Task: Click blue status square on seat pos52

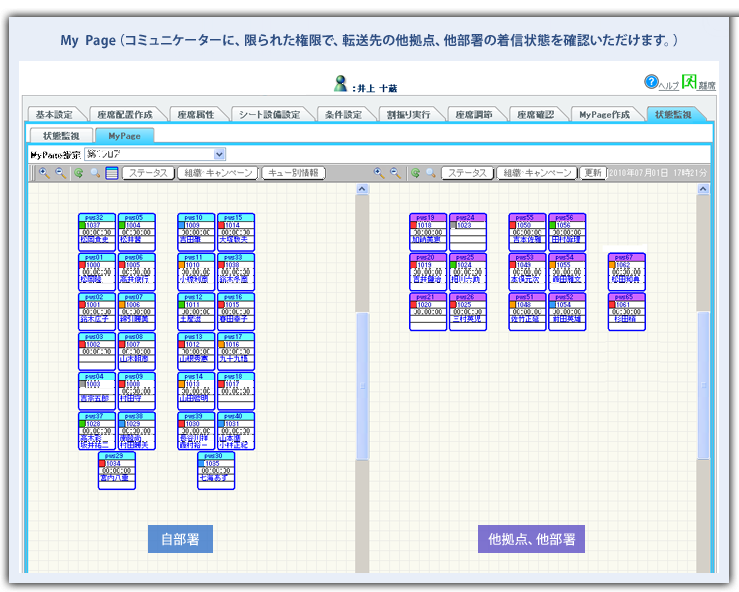Action: coord(553,305)
